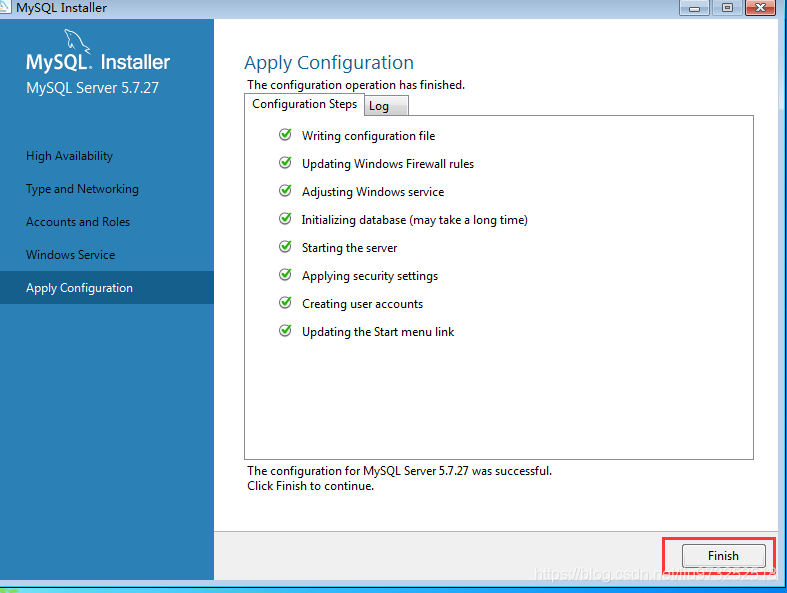The width and height of the screenshot is (787, 593).
Task: Click 'Writing configuration file' step text
Action: tap(368, 136)
